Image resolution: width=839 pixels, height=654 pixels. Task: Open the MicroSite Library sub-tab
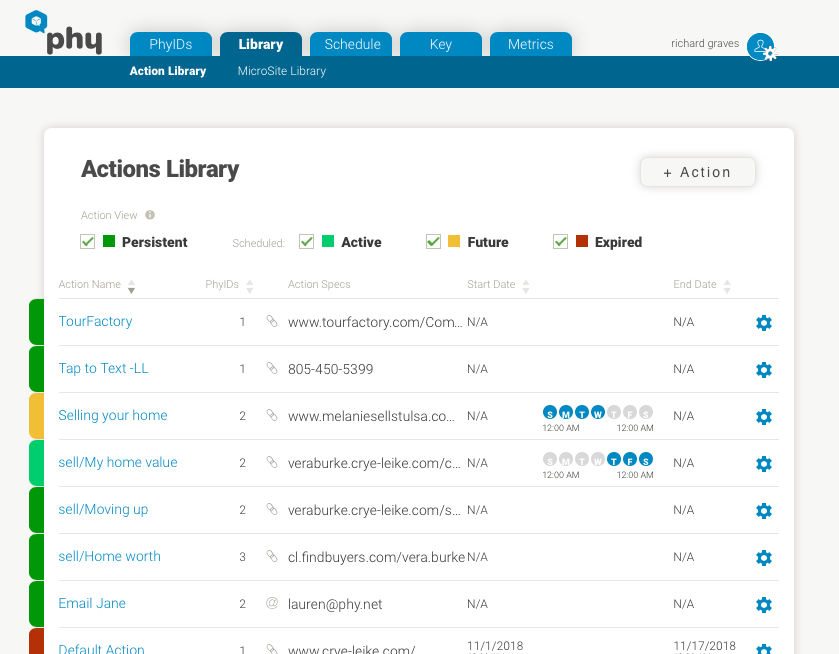(281, 71)
